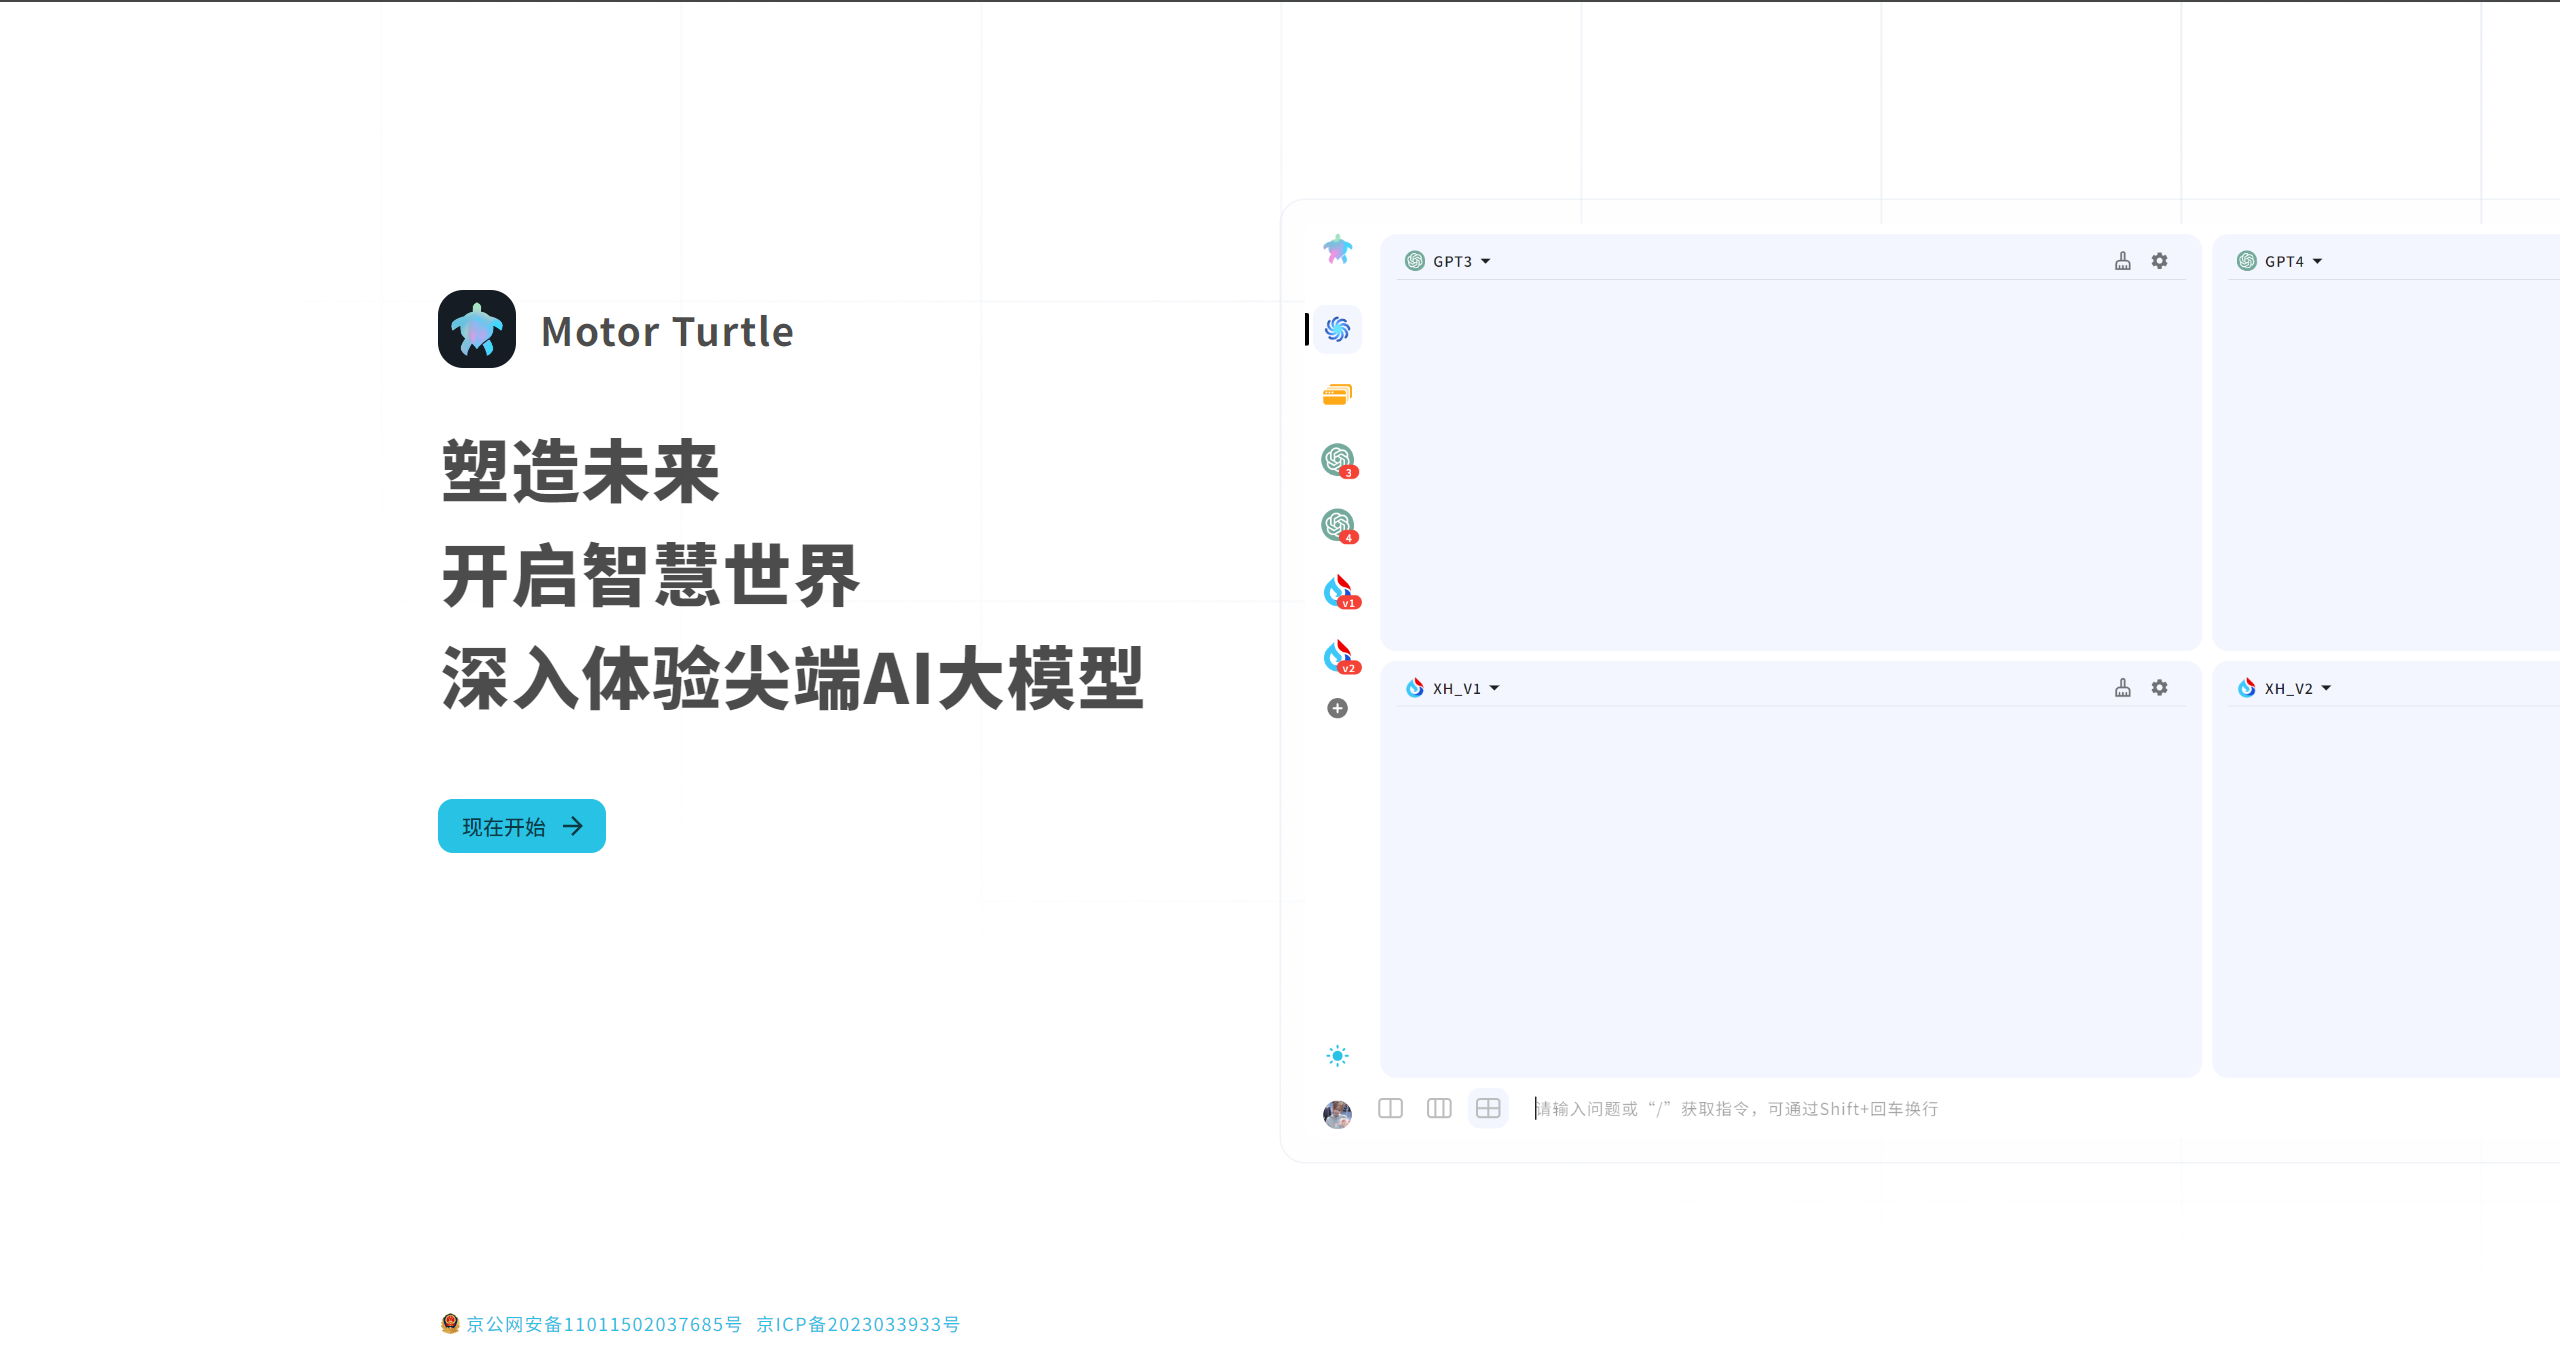Click the Motor Turtle title text
Viewport: 2560px width, 1348px height.
pos(667,331)
